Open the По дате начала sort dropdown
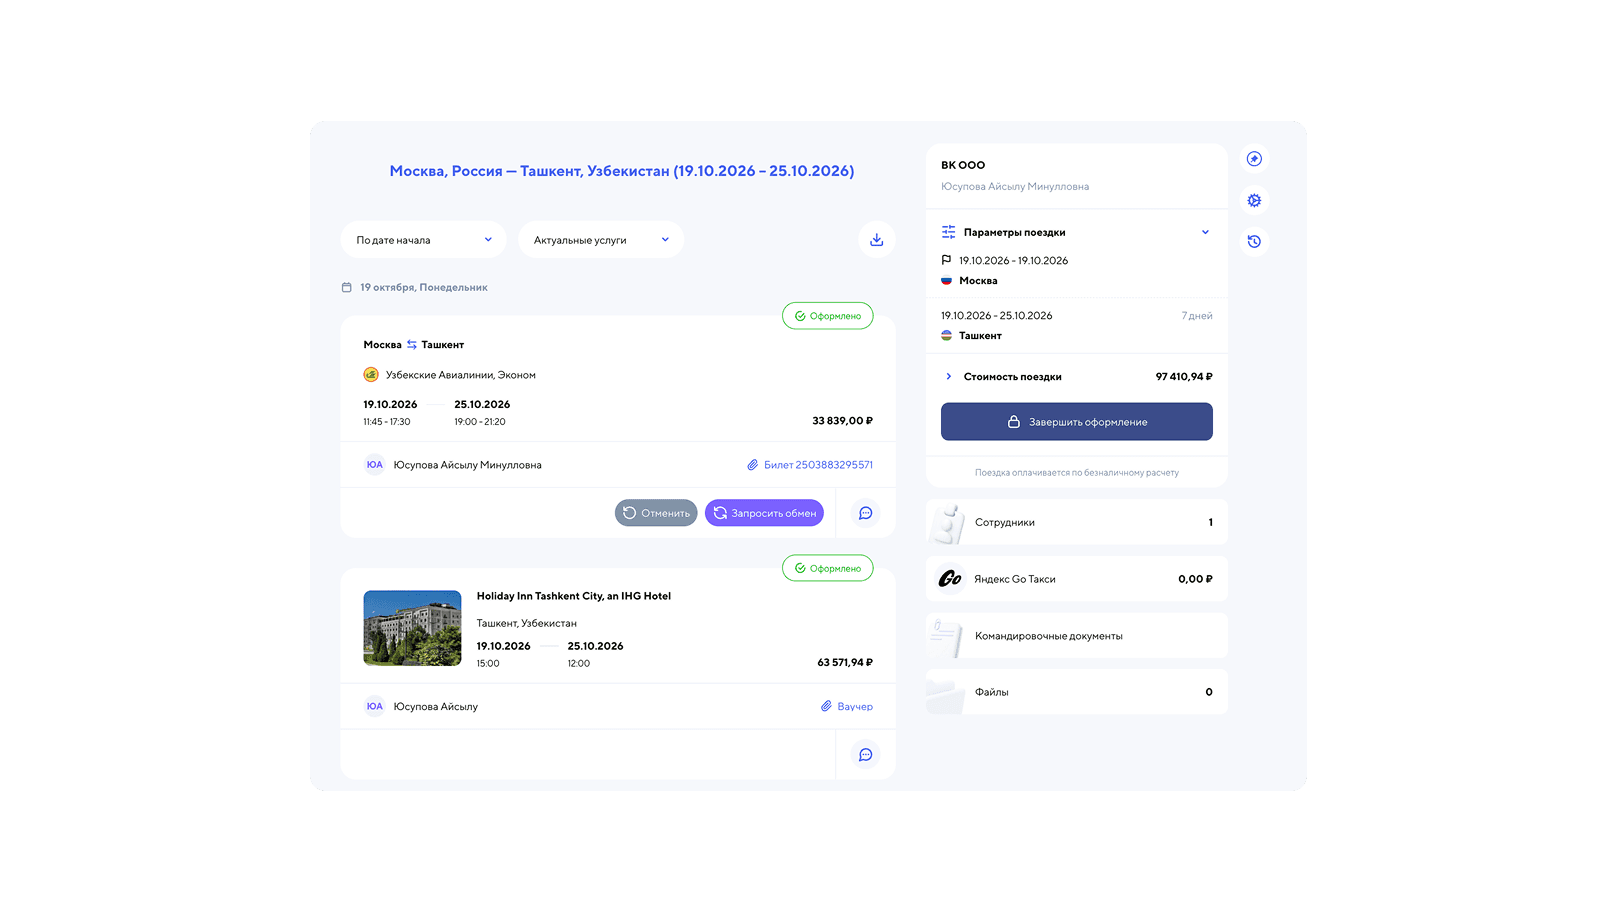This screenshot has height=911, width=1617. pos(423,240)
